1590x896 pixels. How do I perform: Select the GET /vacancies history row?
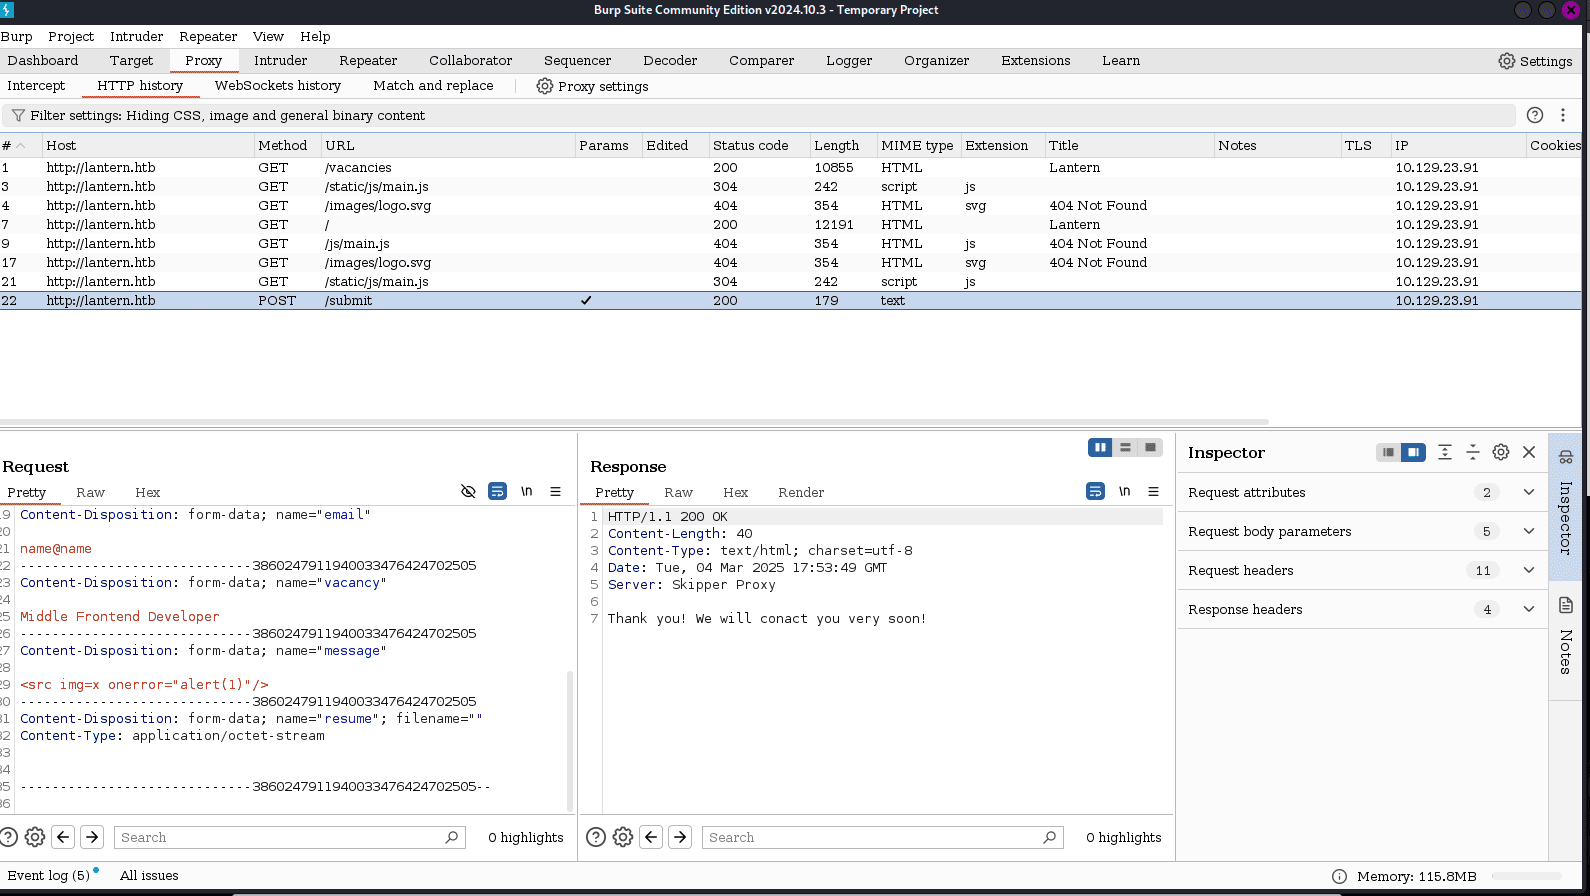point(790,168)
